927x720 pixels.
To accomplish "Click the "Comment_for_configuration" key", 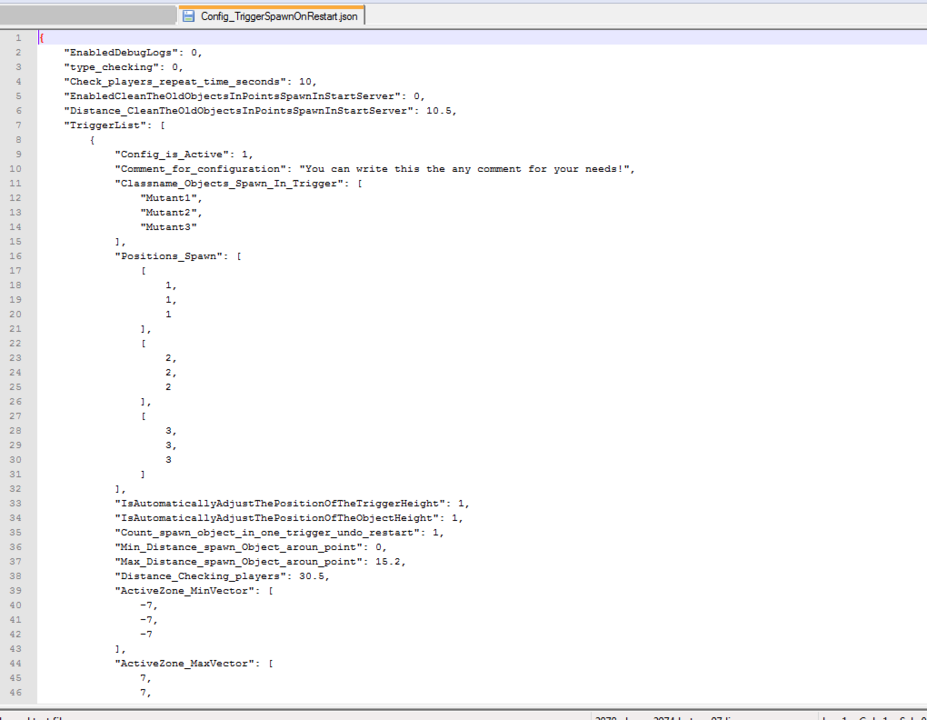I will [200, 169].
